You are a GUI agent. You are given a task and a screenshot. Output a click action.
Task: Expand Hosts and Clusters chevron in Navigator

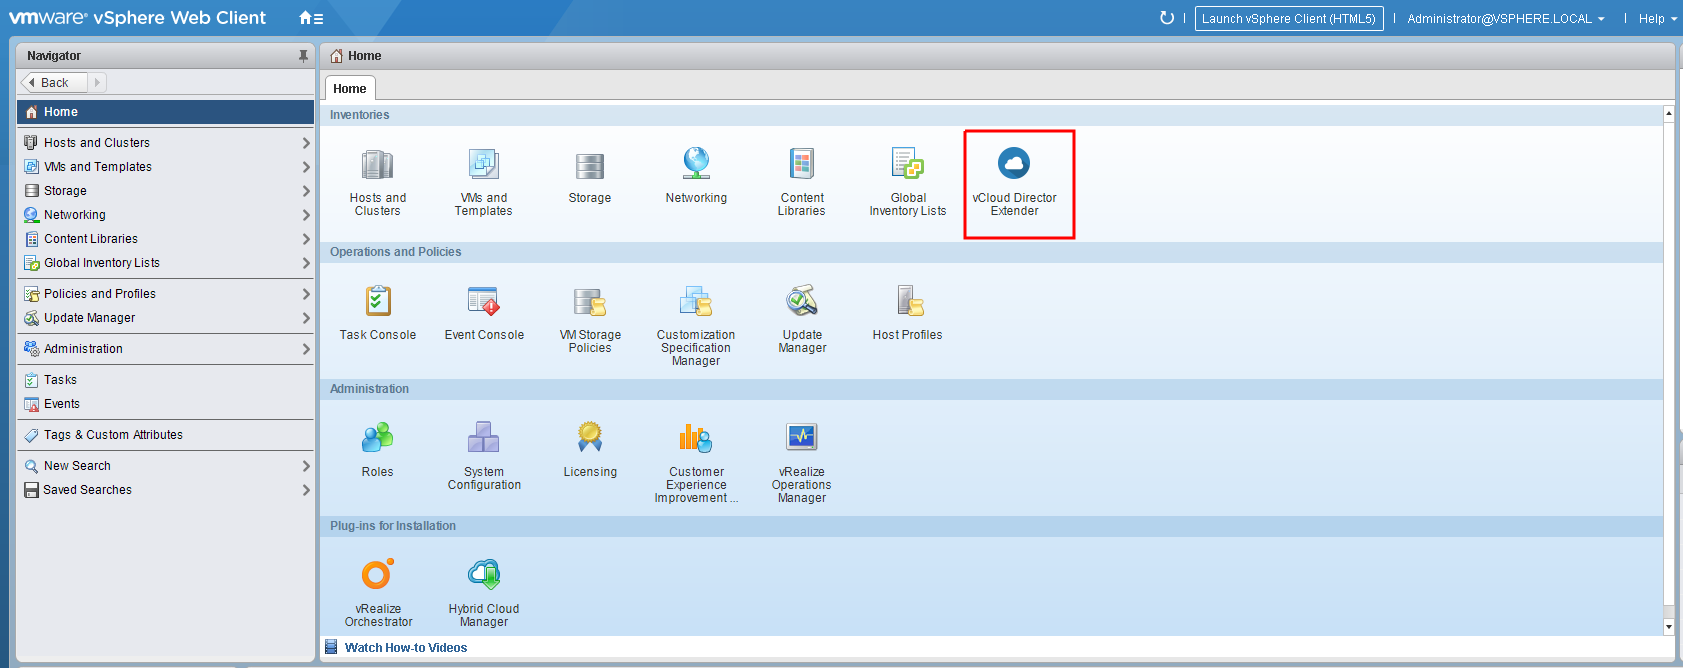306,143
